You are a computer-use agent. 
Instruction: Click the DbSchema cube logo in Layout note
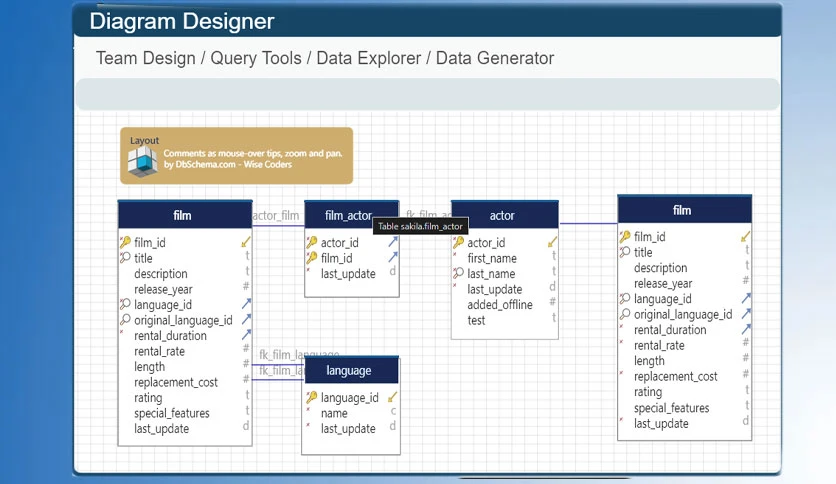pyautogui.click(x=142, y=160)
